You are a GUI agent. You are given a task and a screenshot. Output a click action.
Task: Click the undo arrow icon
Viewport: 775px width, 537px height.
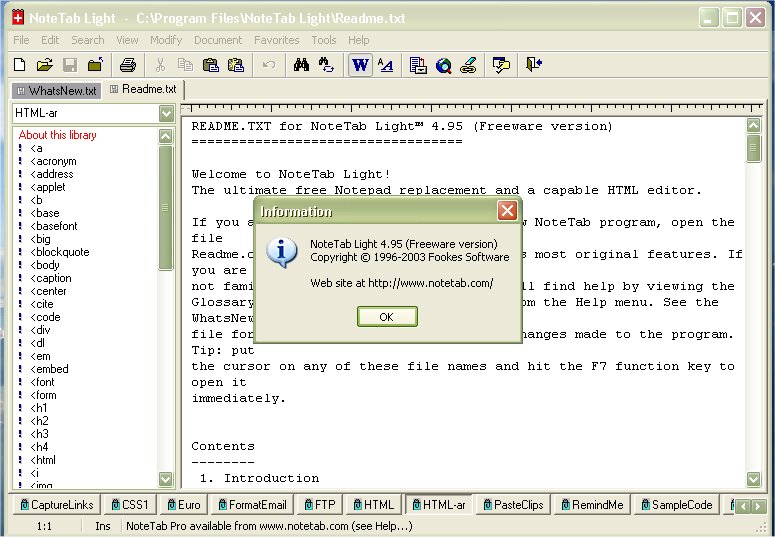pos(269,65)
